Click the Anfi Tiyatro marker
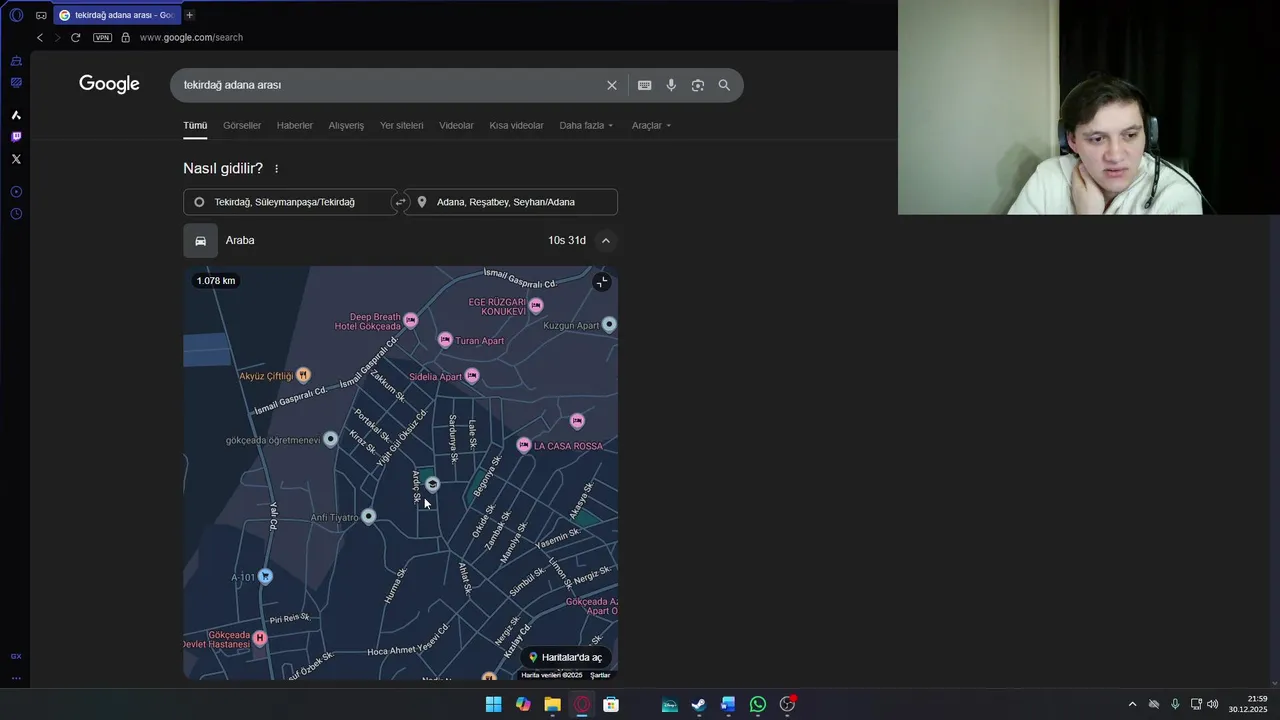This screenshot has height=720, width=1280. 369,516
